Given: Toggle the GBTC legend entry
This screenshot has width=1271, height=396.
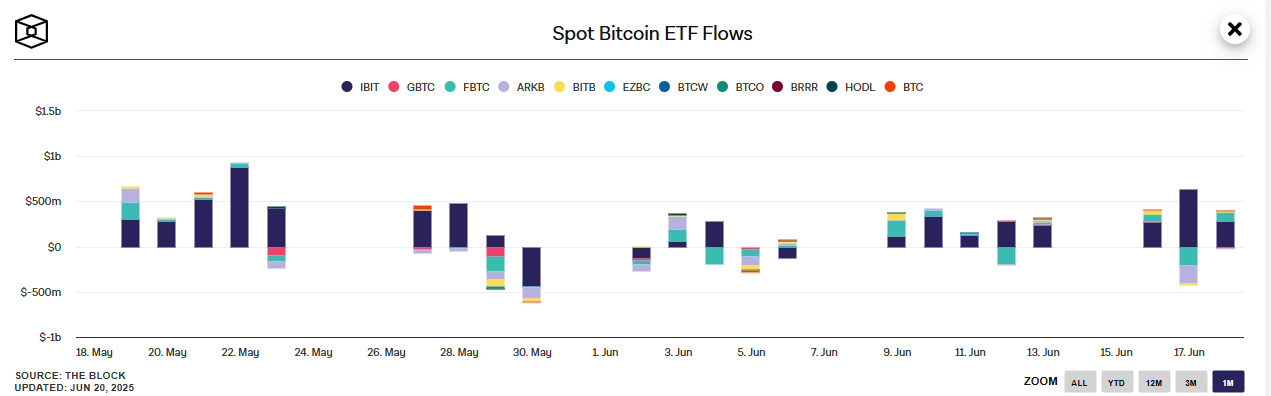Looking at the screenshot, I should [410, 87].
